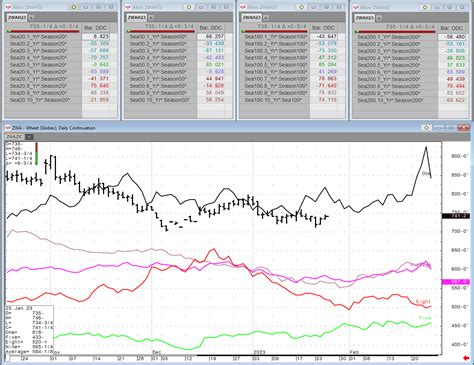Click the 'Dec' month label on the chart time axis

[156, 352]
